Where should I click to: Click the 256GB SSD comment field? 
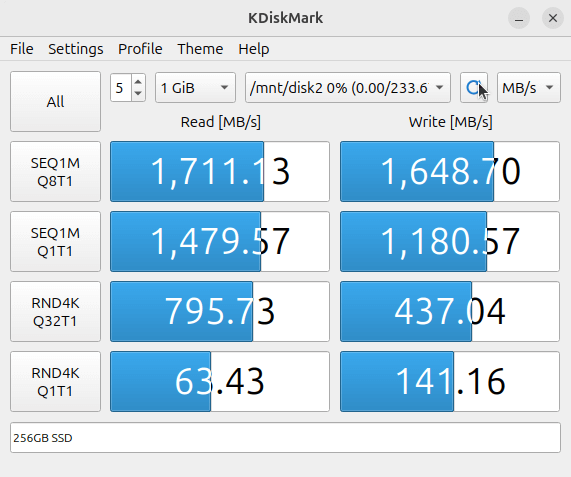pyautogui.click(x=286, y=438)
